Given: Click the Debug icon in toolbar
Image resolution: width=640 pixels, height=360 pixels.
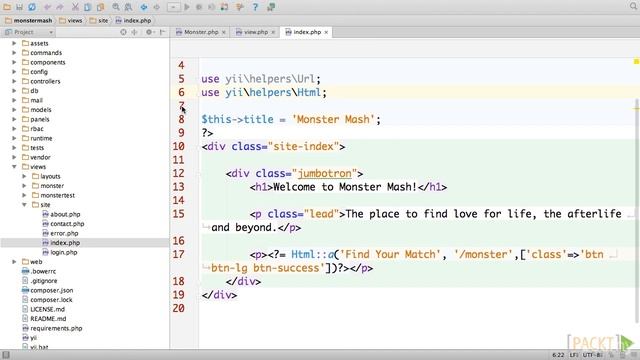Looking at the screenshot, I should 199,7.
